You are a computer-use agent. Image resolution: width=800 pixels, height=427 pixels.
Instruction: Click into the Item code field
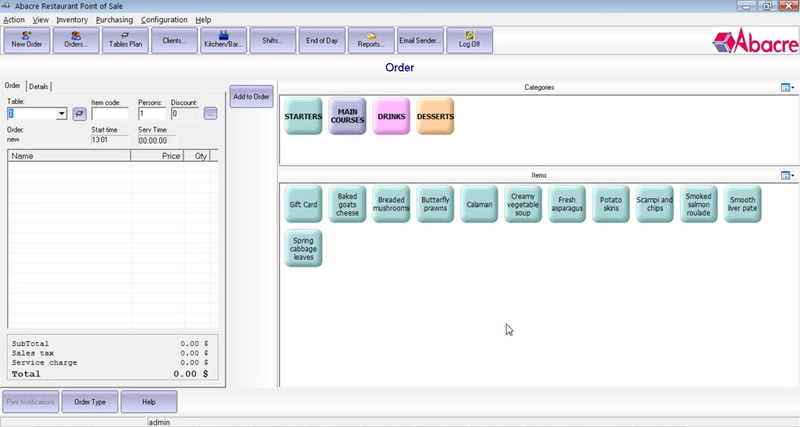tap(109, 114)
